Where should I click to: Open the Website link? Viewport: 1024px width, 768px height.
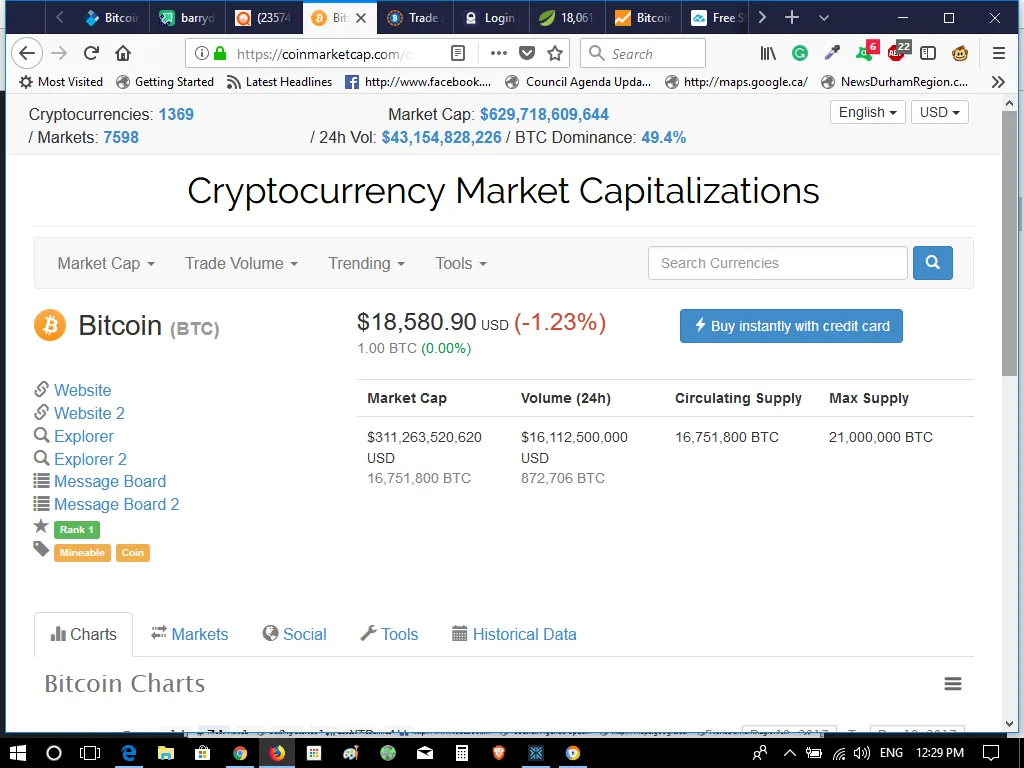click(x=82, y=390)
